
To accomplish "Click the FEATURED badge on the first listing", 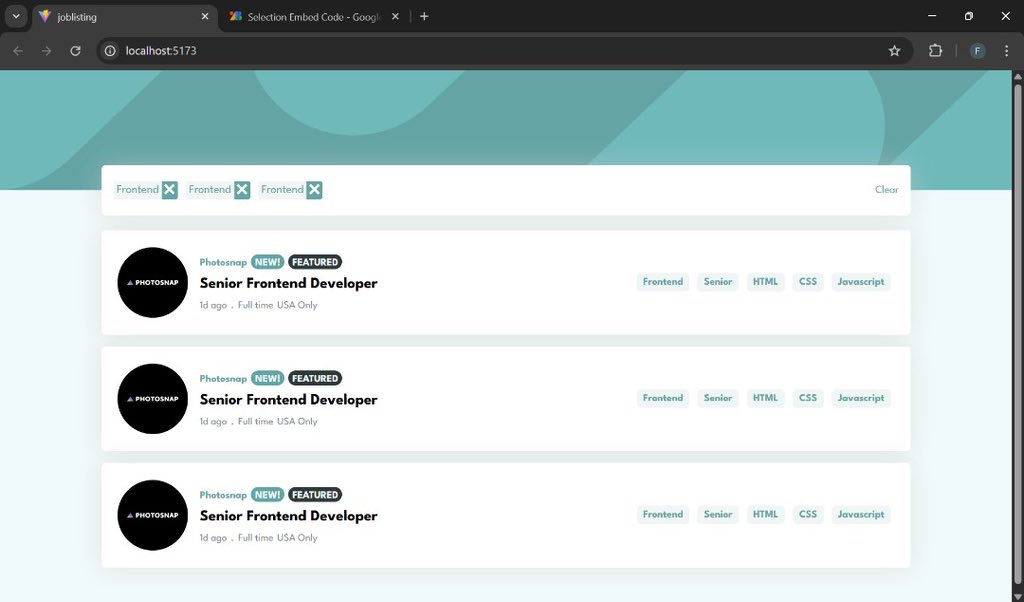I will point(314,261).
